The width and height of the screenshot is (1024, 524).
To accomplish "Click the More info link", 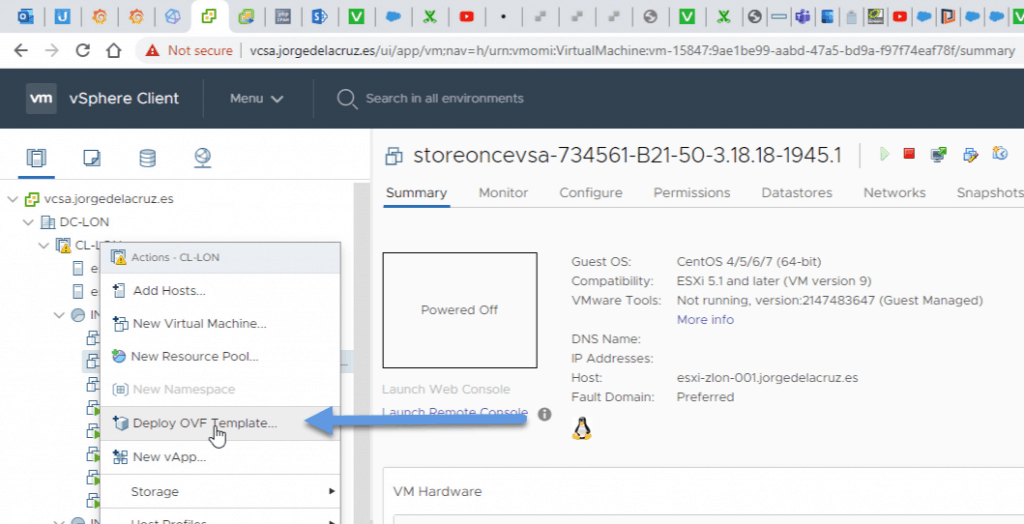I will (x=705, y=319).
